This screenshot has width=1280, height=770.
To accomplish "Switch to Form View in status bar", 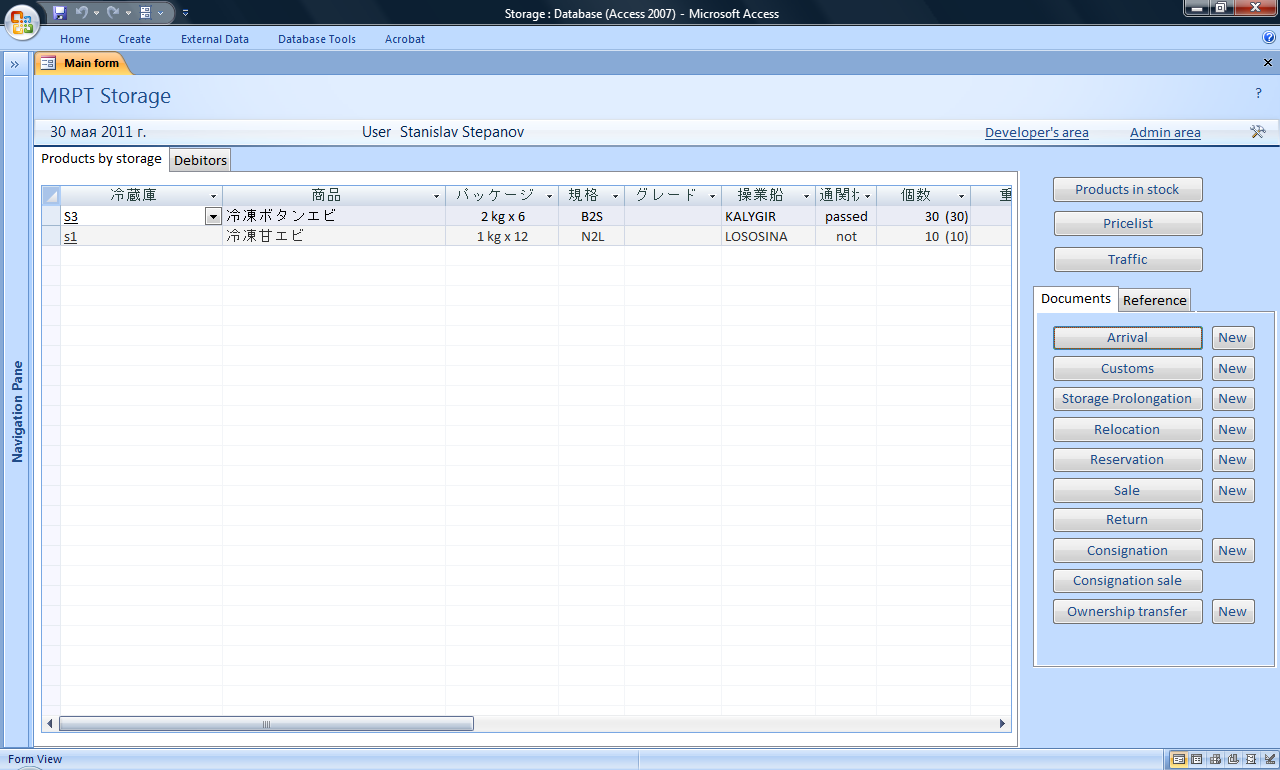I will [x=1179, y=760].
